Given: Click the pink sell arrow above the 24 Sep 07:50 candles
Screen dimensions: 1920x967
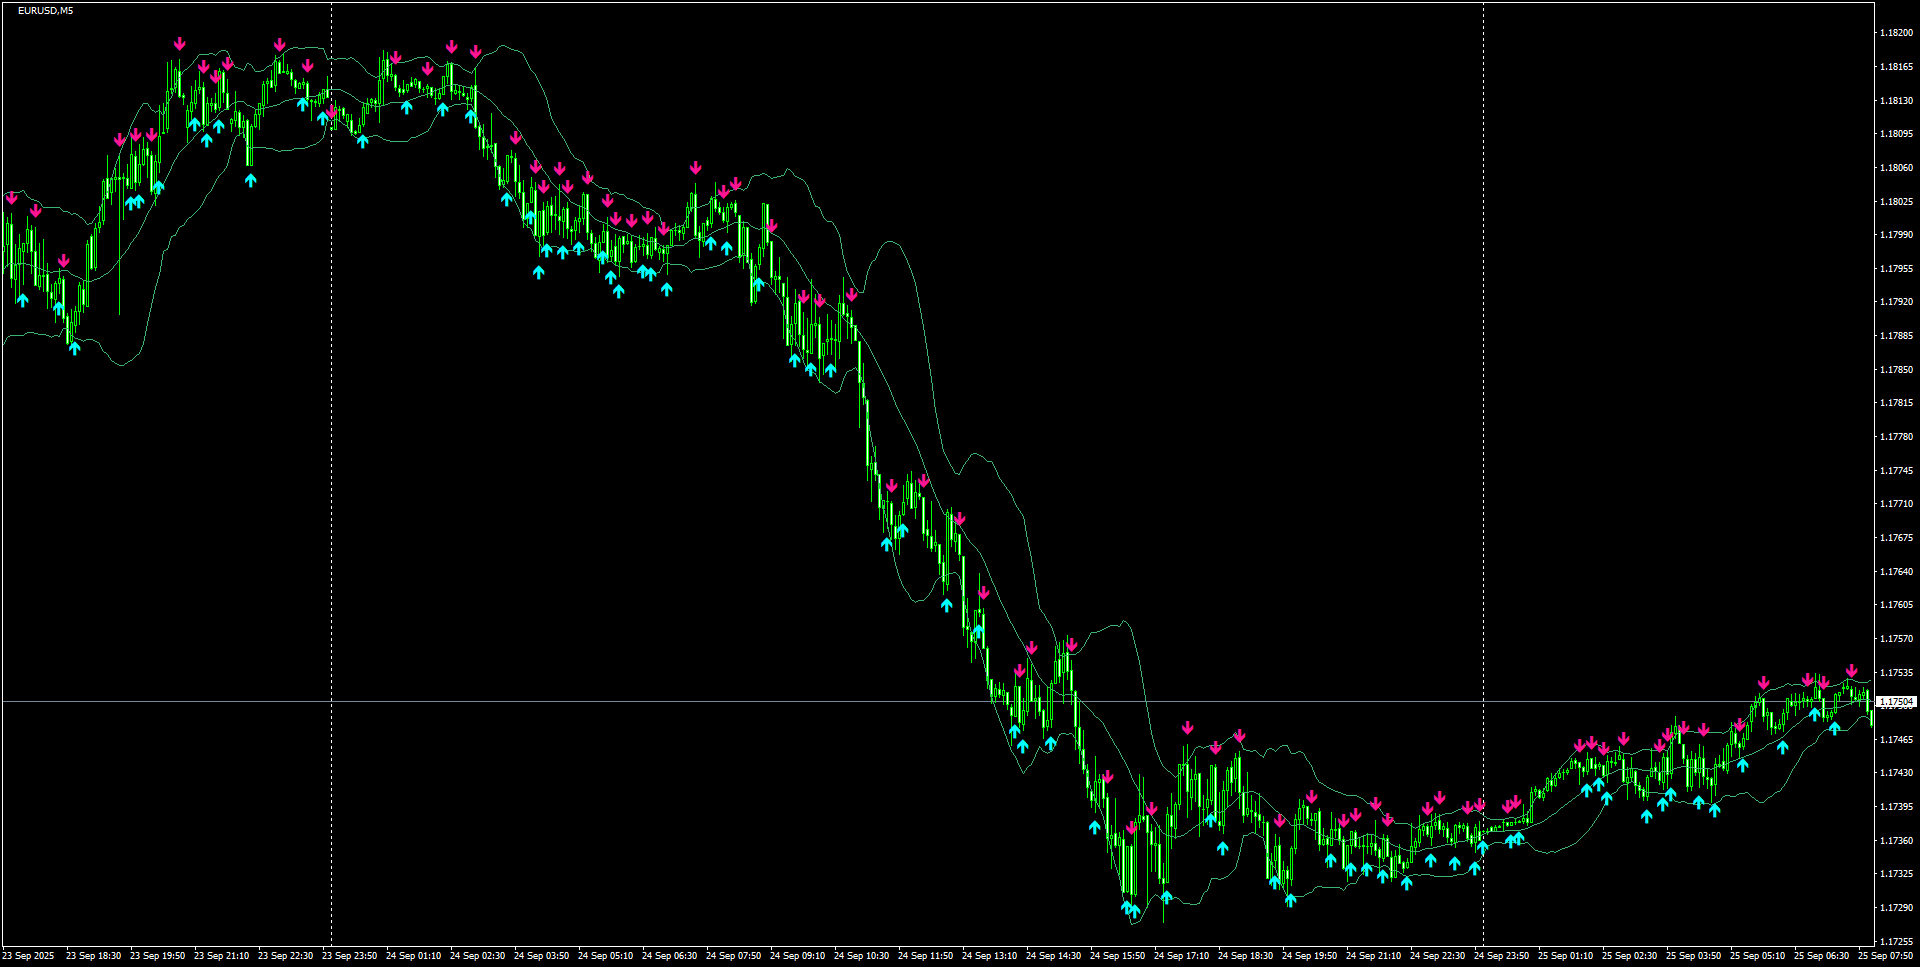Looking at the screenshot, I should pyautogui.click(x=736, y=184).
